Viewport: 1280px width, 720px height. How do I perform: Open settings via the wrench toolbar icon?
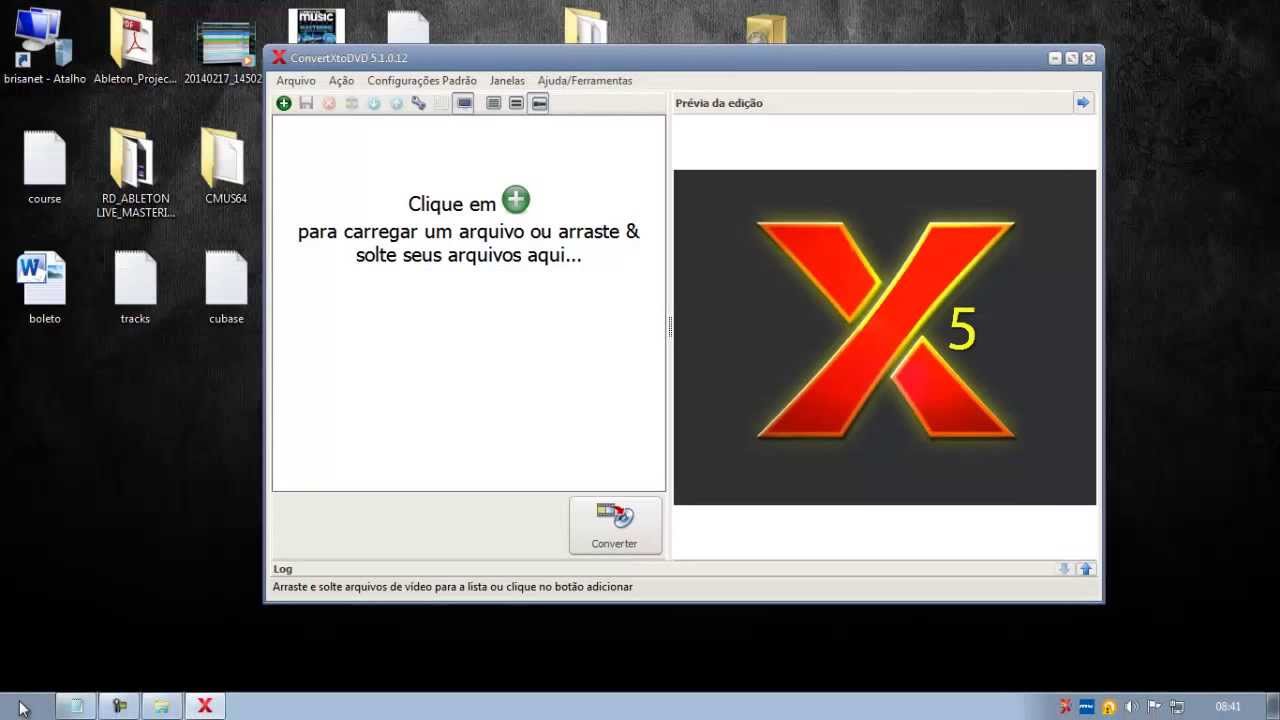419,103
